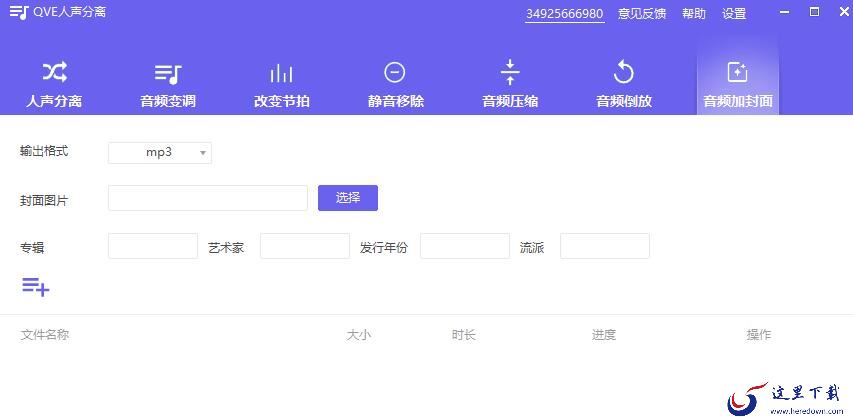This screenshot has width=853, height=419.
Task: Focus the 艺术家 artist input field
Action: 305,246
